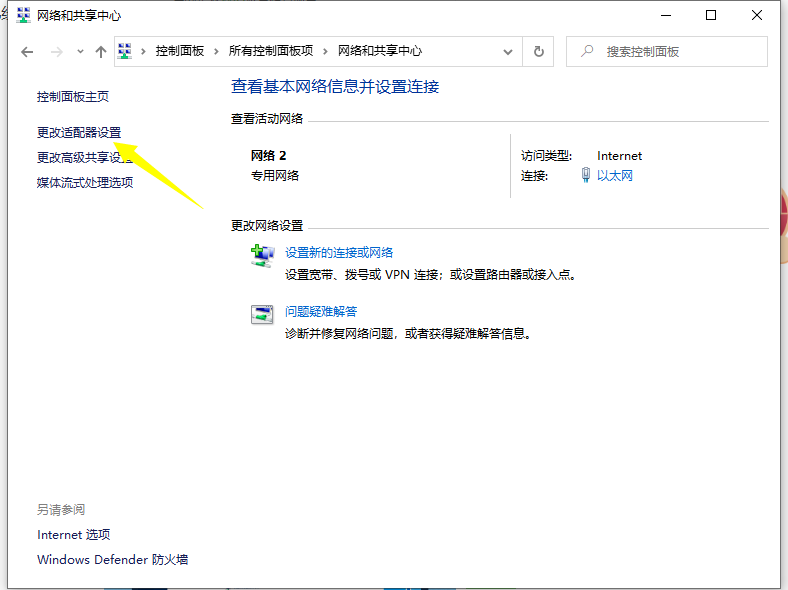Viewport: 788px width, 590px height.
Task: Open 更改适配器设置 in the left pane
Action: pos(79,132)
